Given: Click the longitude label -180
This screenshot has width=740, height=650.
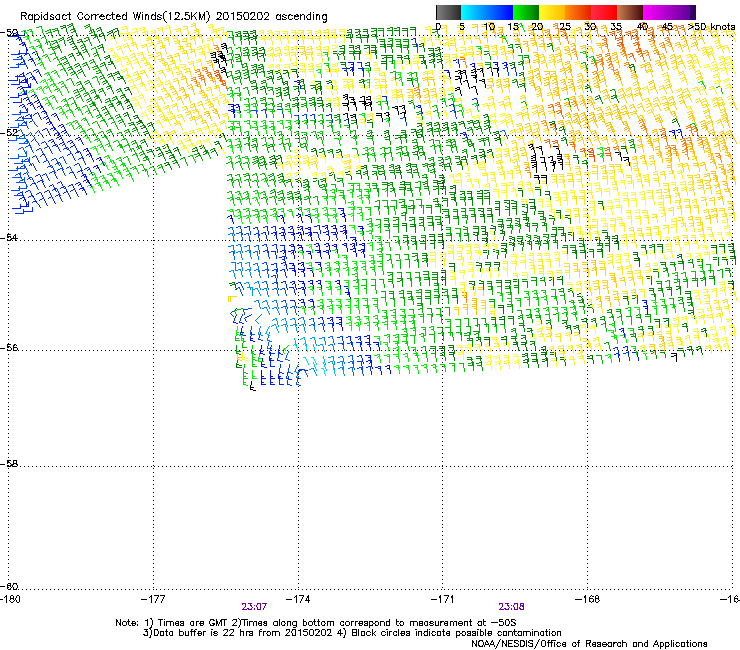Looking at the screenshot, I should click(10, 599).
